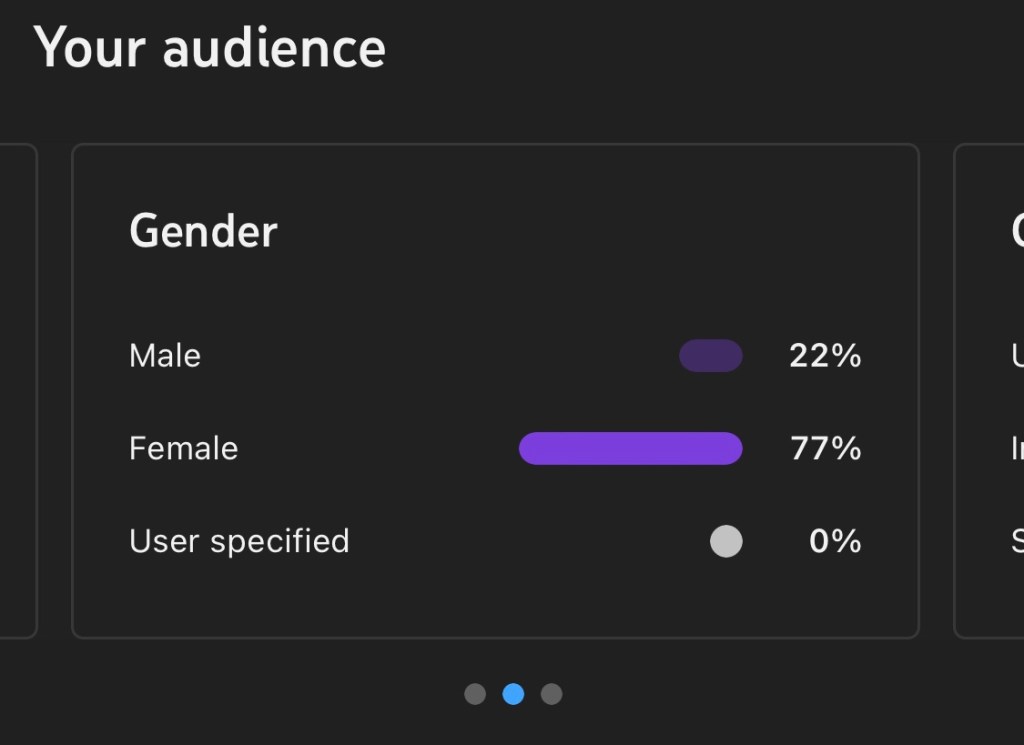
Task: Click the 77% Female value
Action: click(x=826, y=448)
